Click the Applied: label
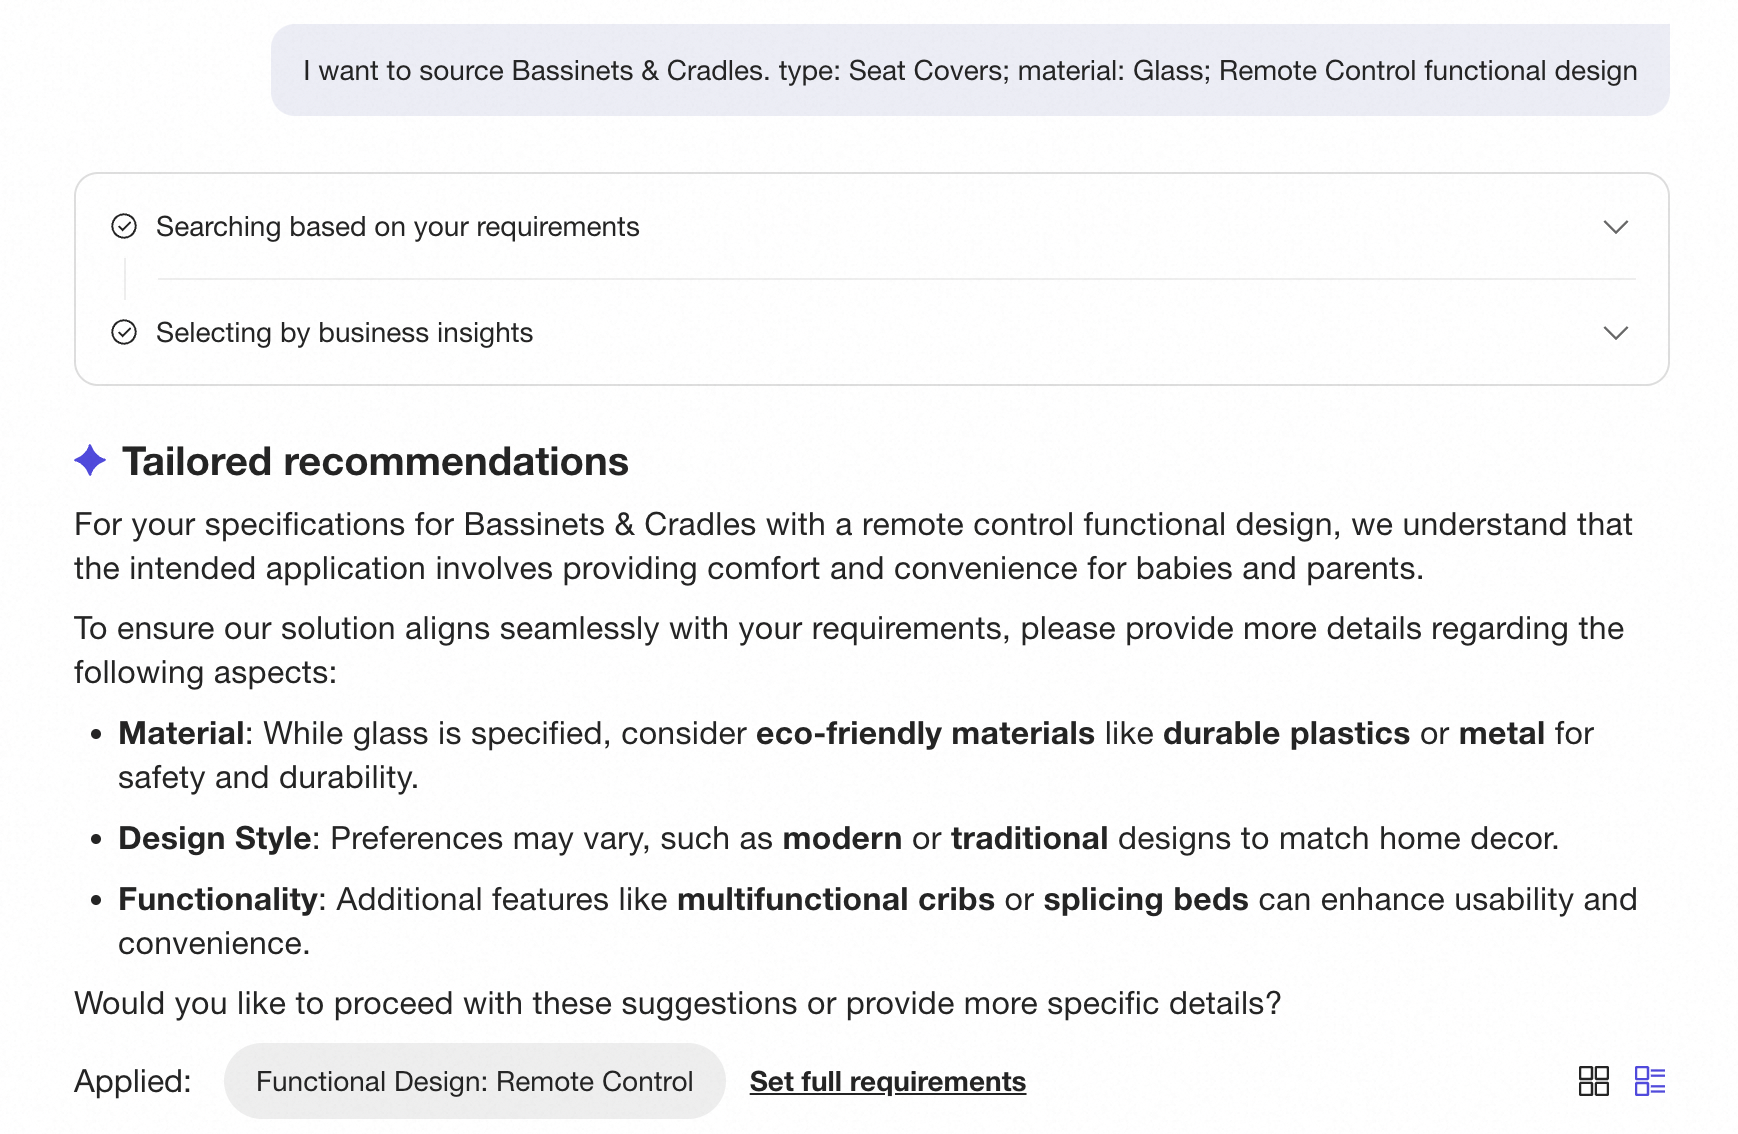1738x1134 pixels. pos(133,1081)
